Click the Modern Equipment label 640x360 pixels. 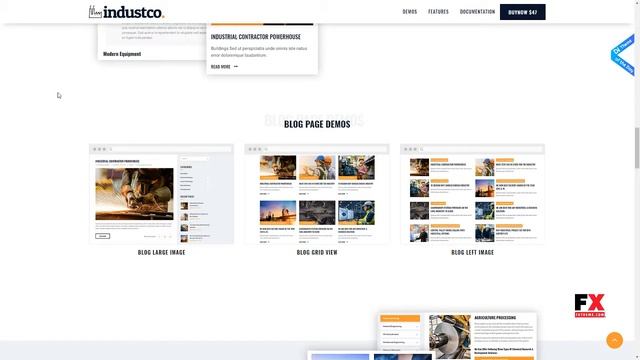tap(122, 54)
